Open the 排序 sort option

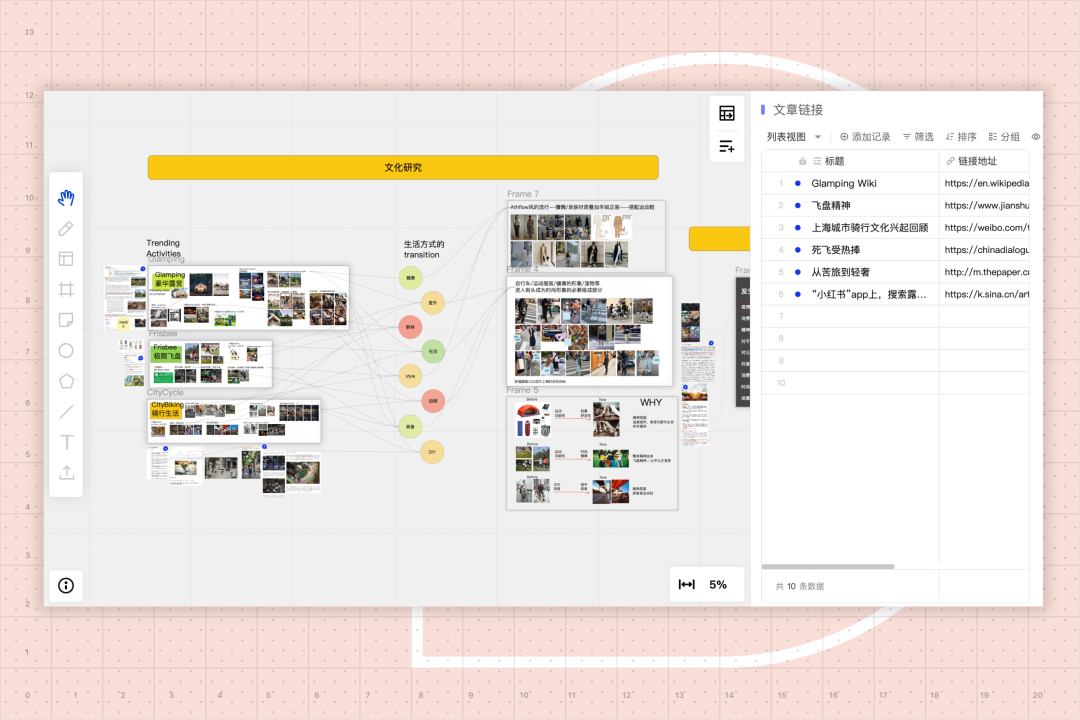coord(961,136)
